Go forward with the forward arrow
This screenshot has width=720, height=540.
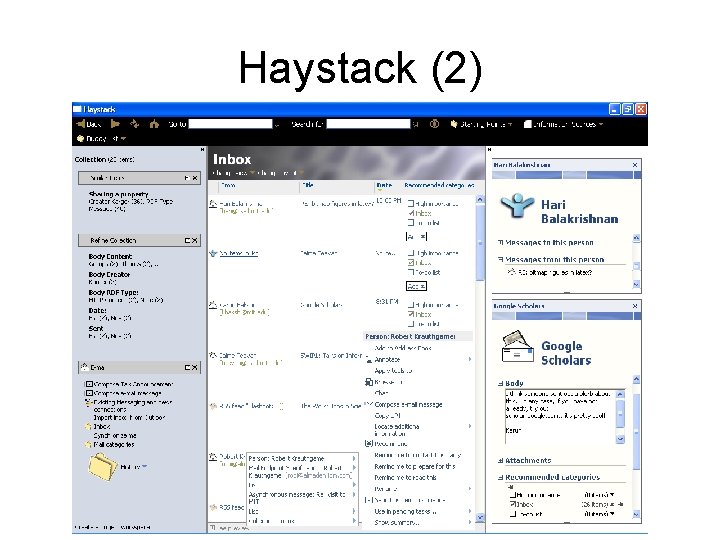point(115,124)
